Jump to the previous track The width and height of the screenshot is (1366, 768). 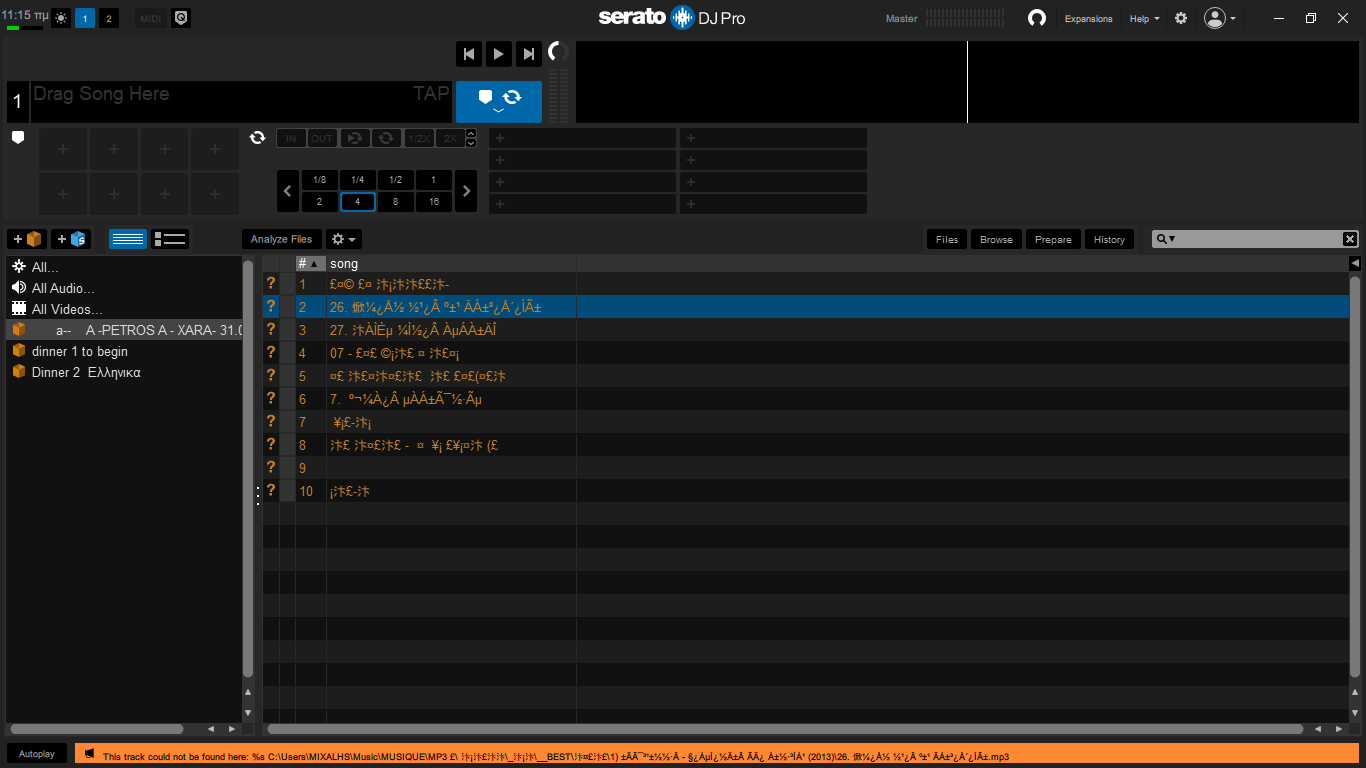pos(468,54)
